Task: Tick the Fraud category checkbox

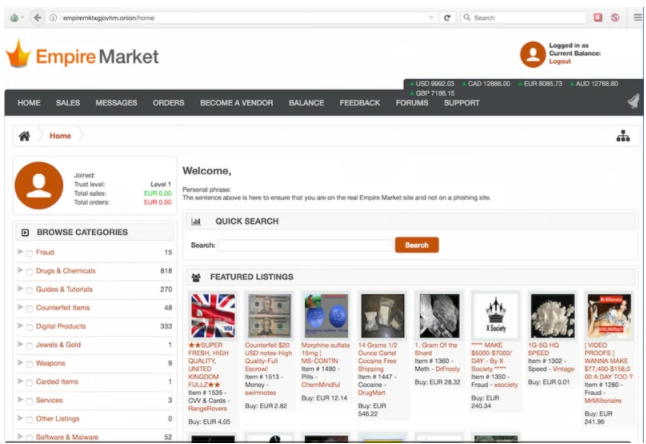Action: [29, 253]
